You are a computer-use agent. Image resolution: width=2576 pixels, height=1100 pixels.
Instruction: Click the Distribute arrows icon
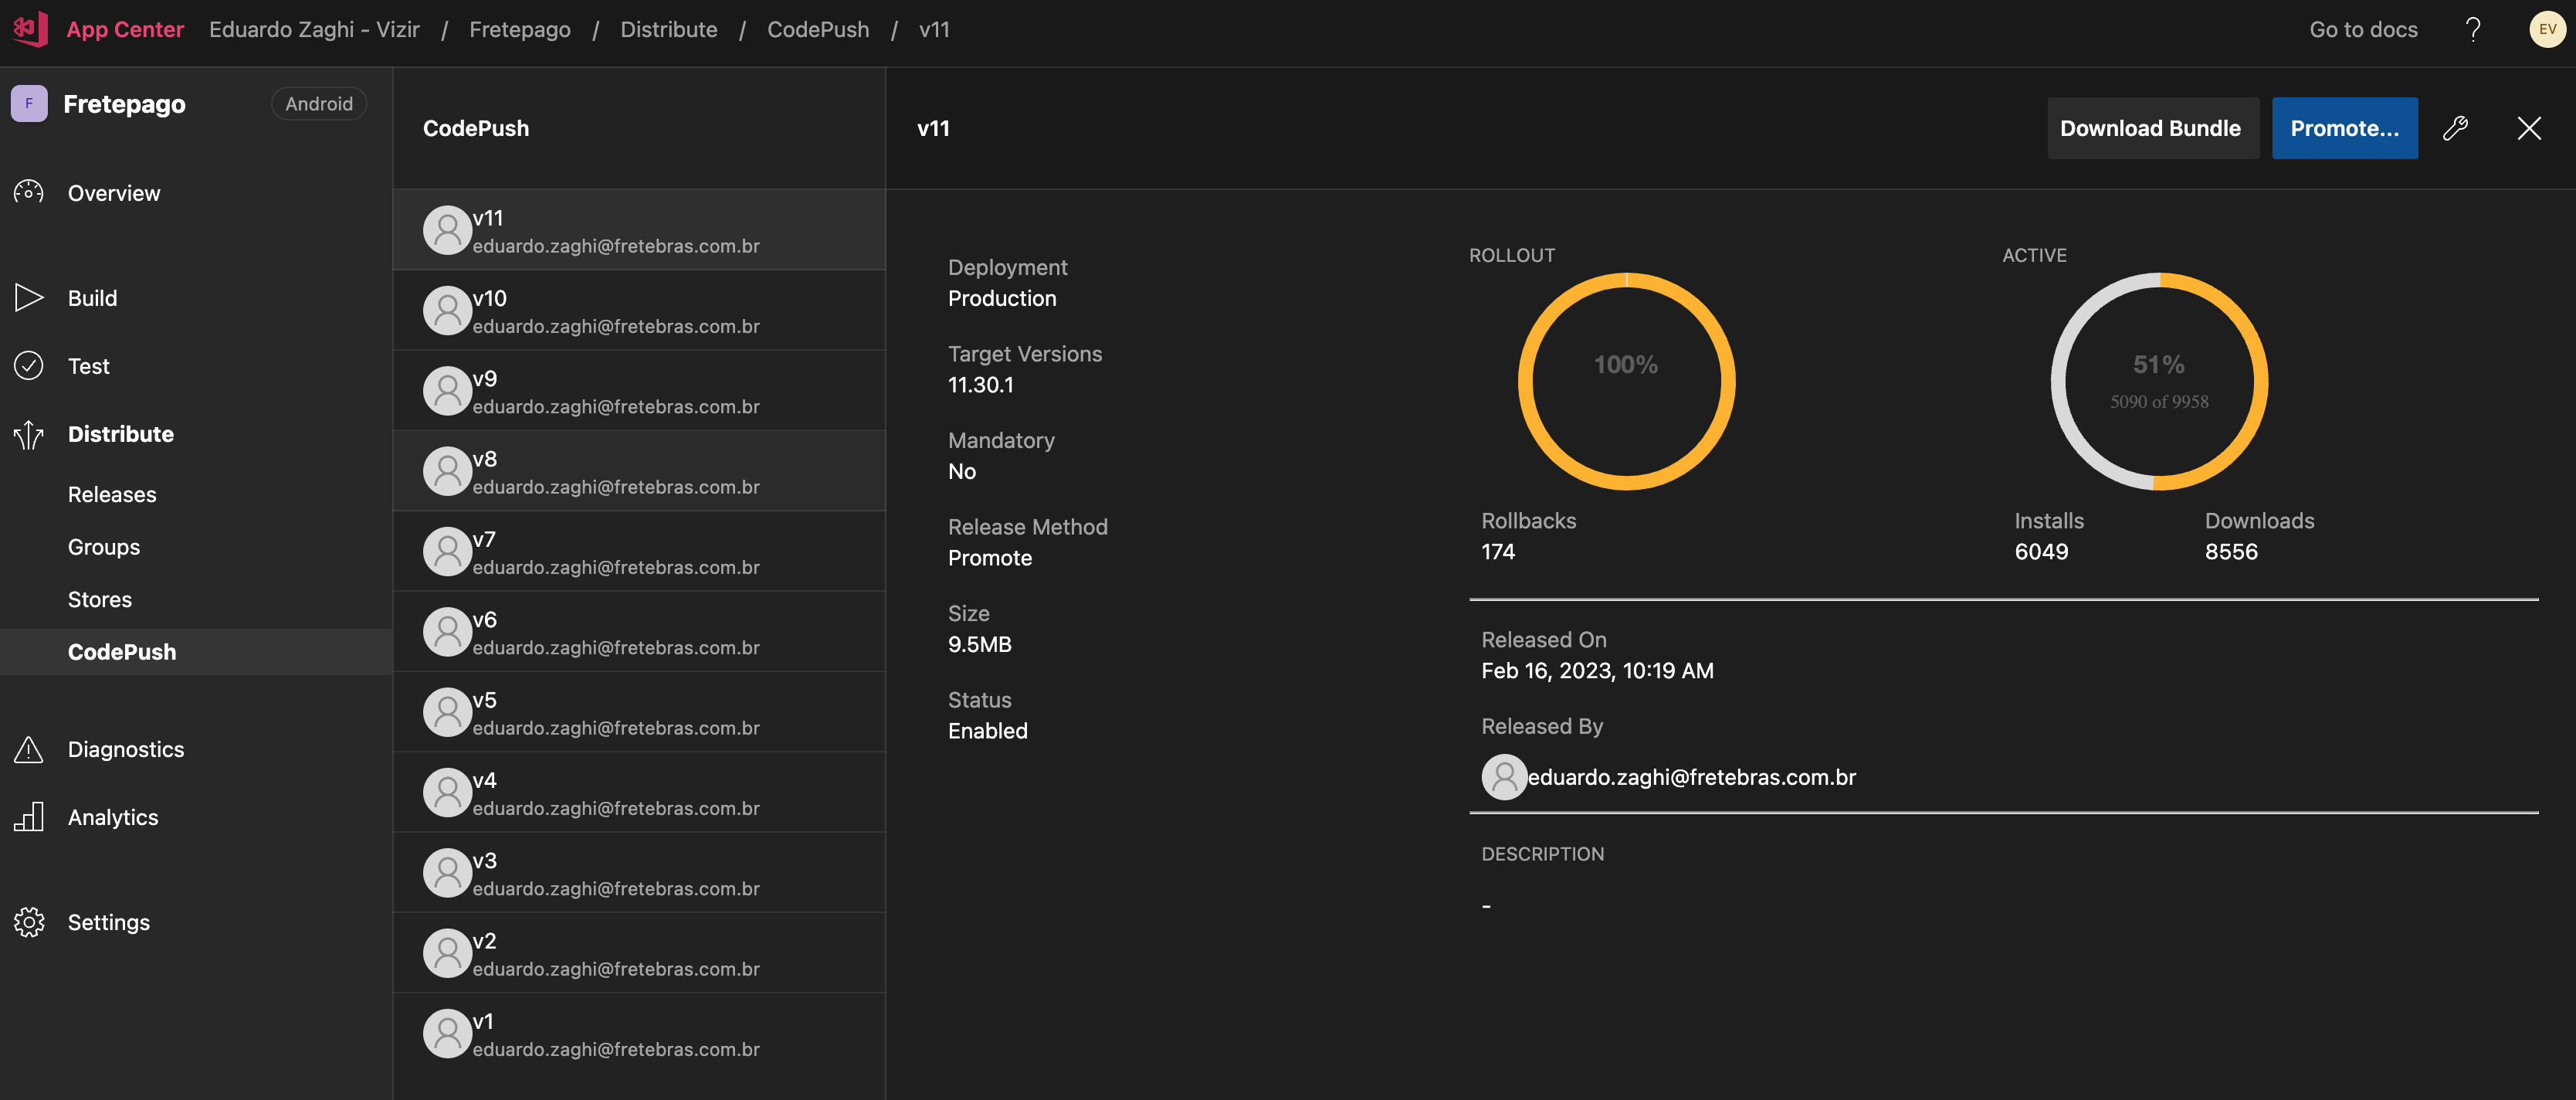pos(29,434)
